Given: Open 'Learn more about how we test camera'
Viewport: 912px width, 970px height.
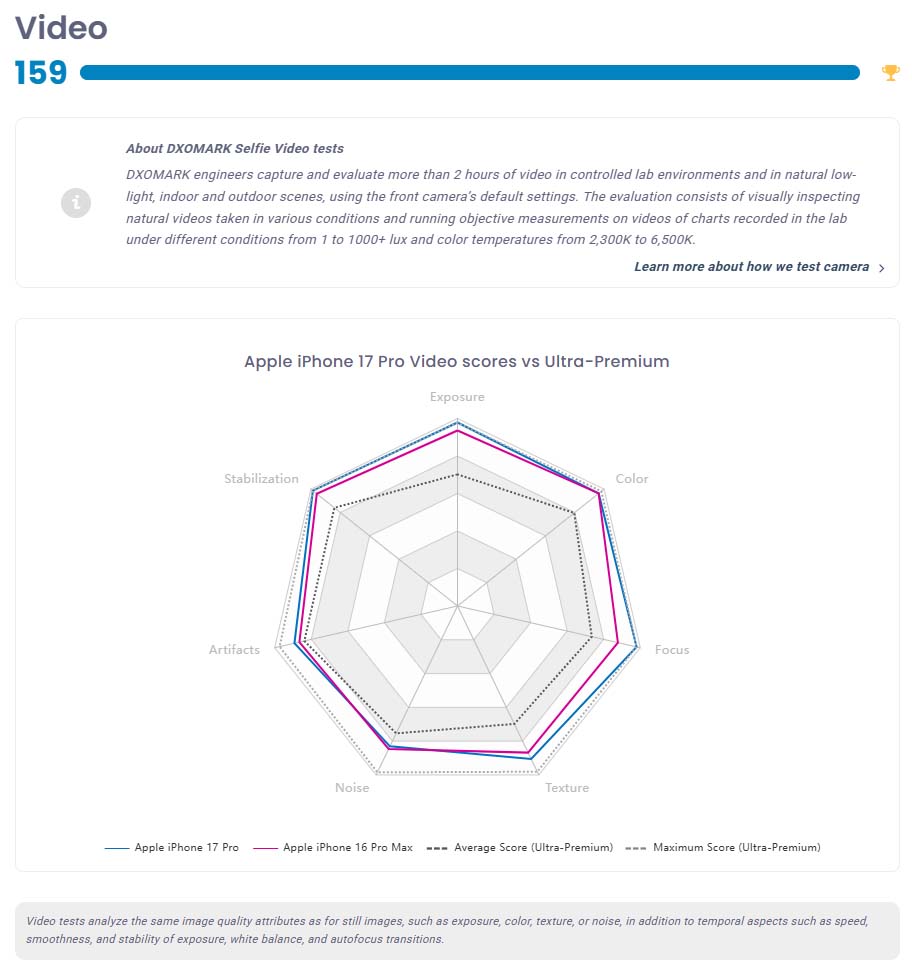Looking at the screenshot, I should point(751,267).
